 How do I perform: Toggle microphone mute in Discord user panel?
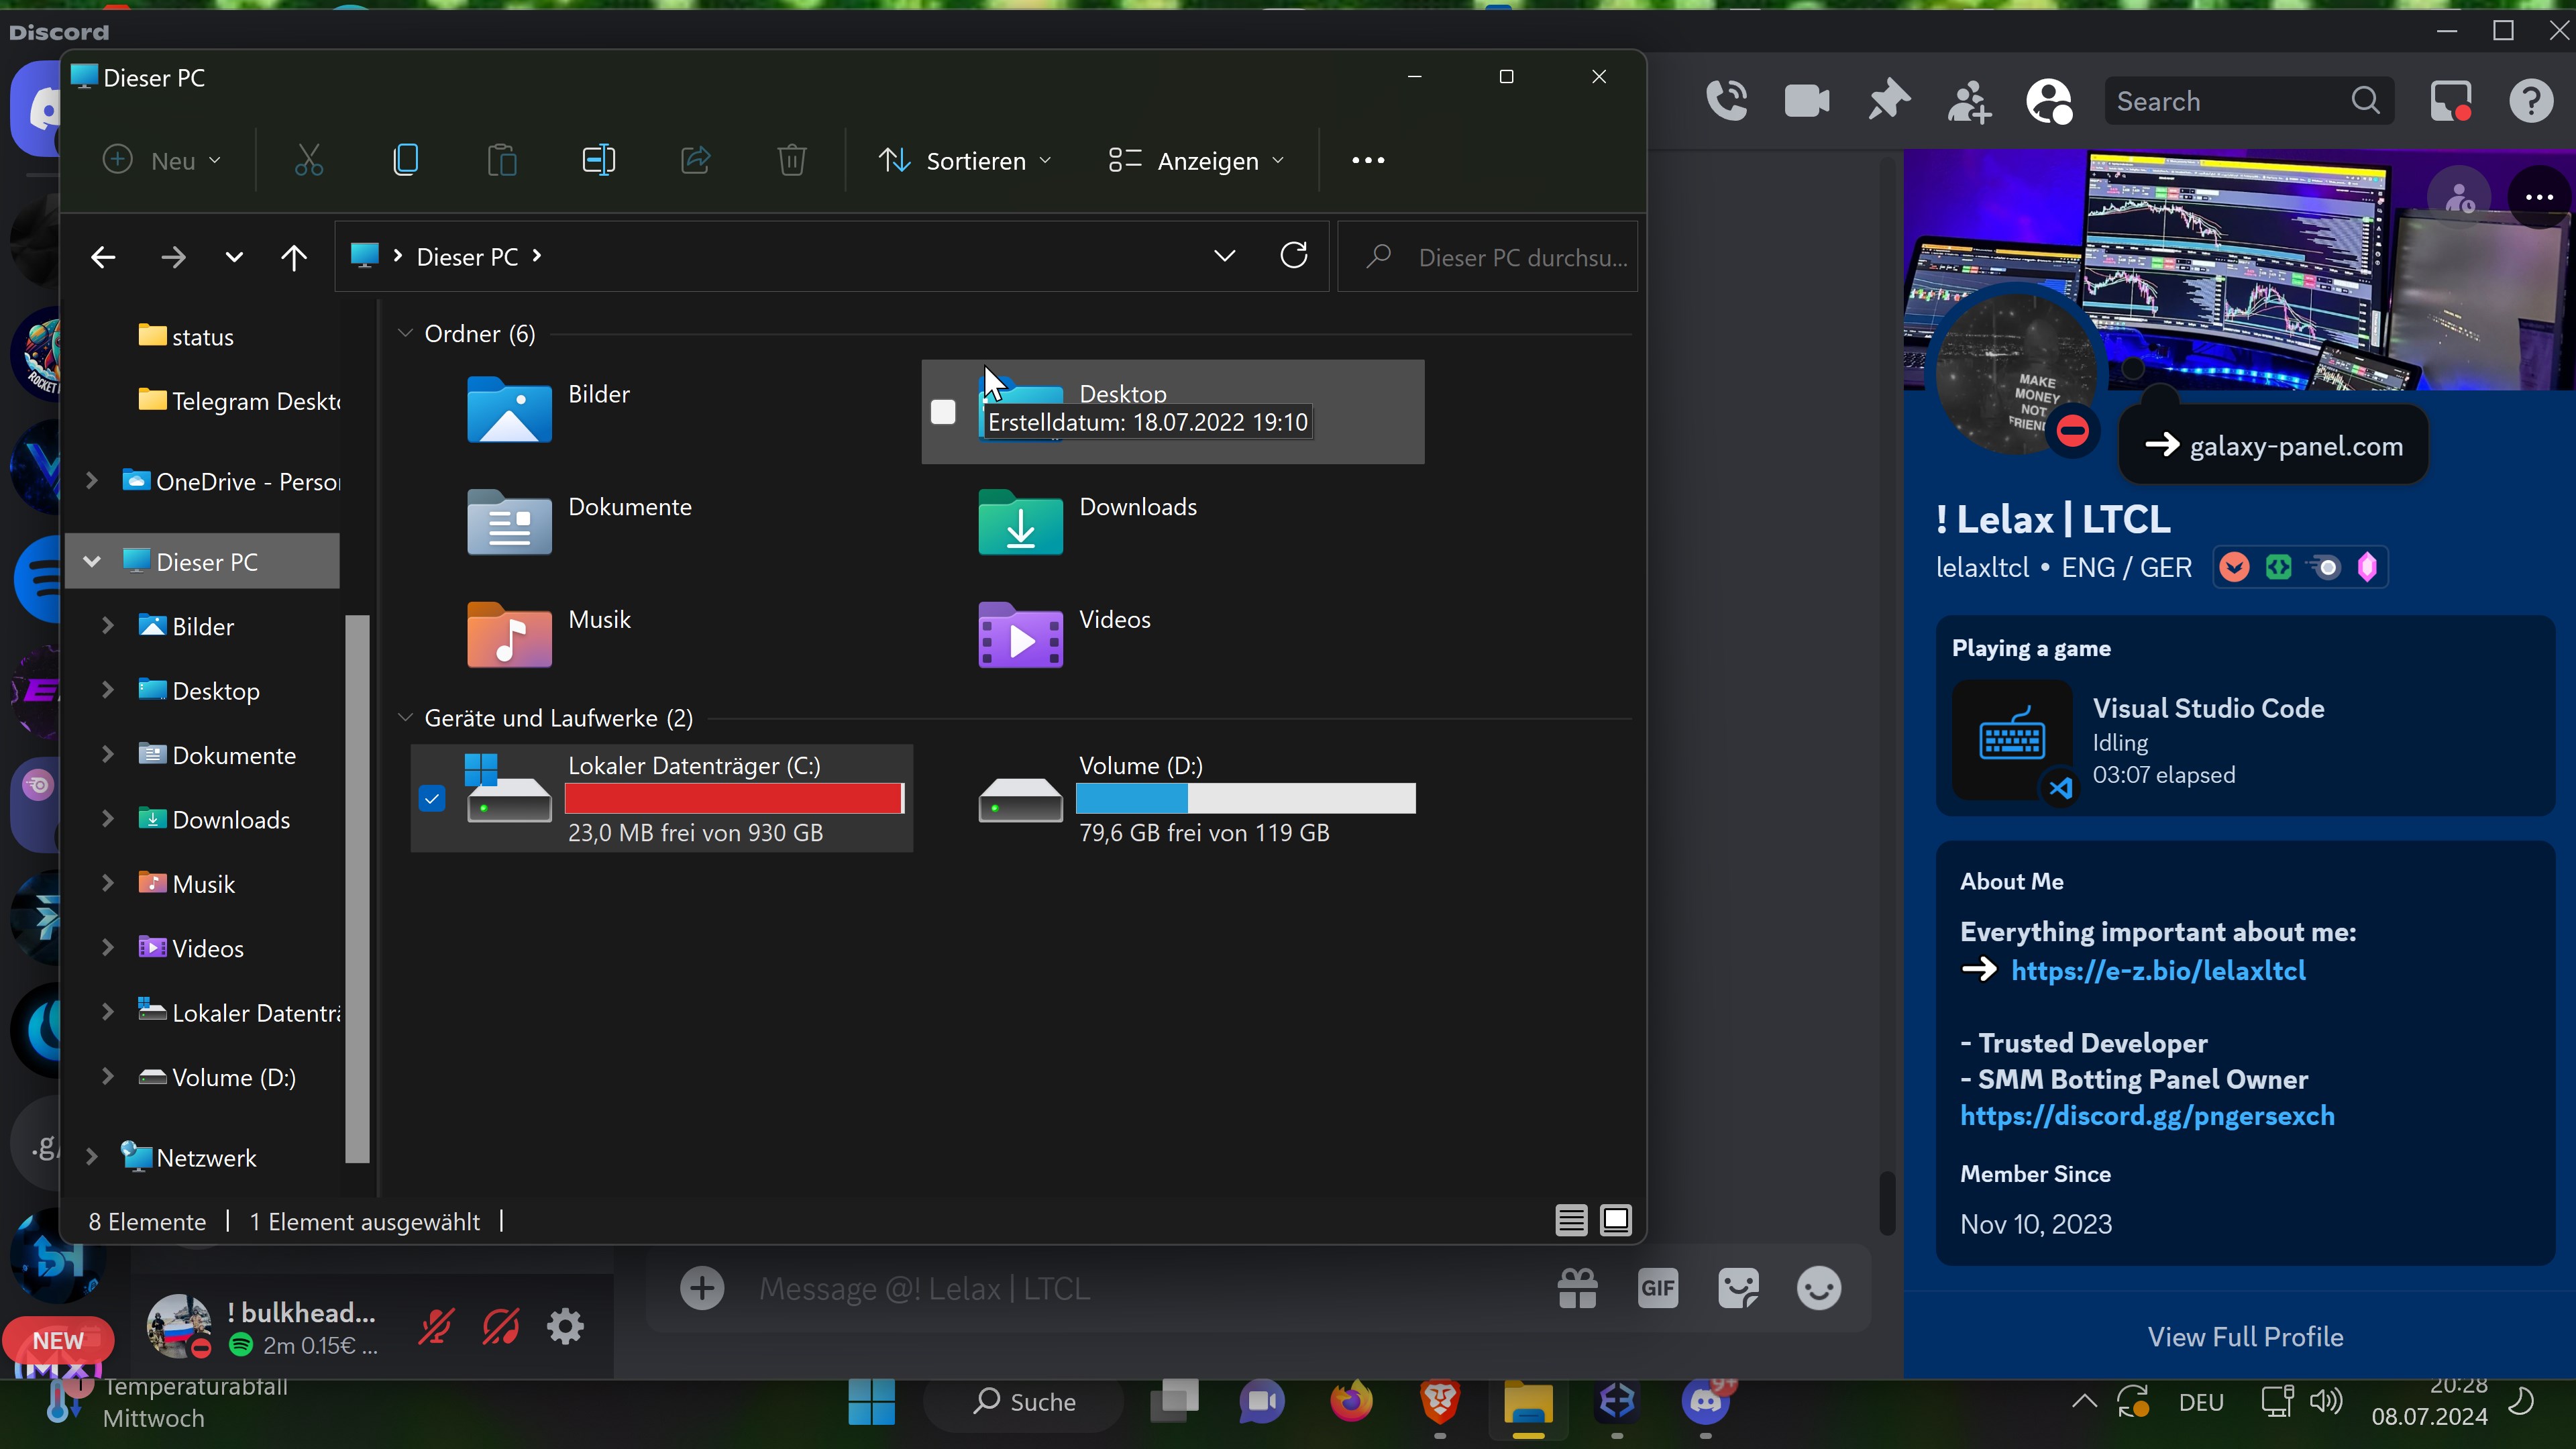[435, 1327]
